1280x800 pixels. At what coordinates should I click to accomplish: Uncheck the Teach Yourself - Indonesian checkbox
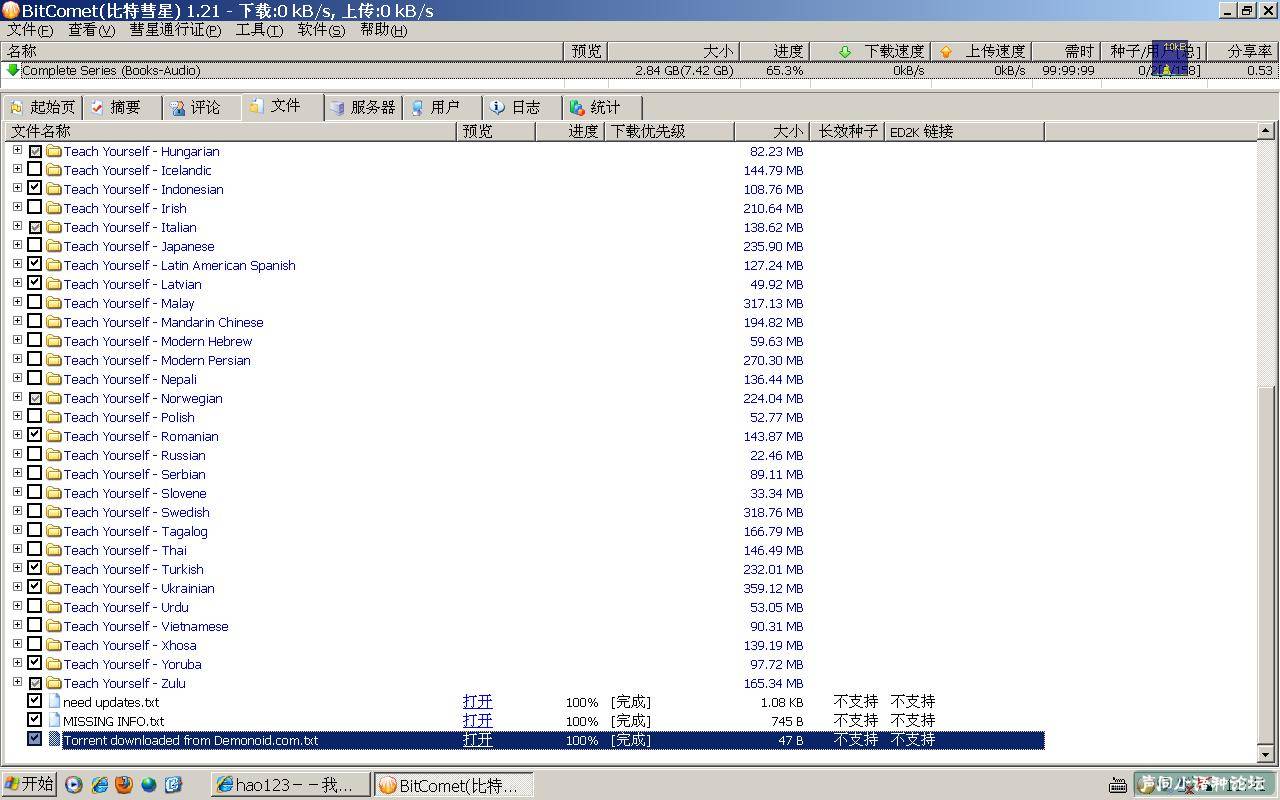pyautogui.click(x=35, y=189)
